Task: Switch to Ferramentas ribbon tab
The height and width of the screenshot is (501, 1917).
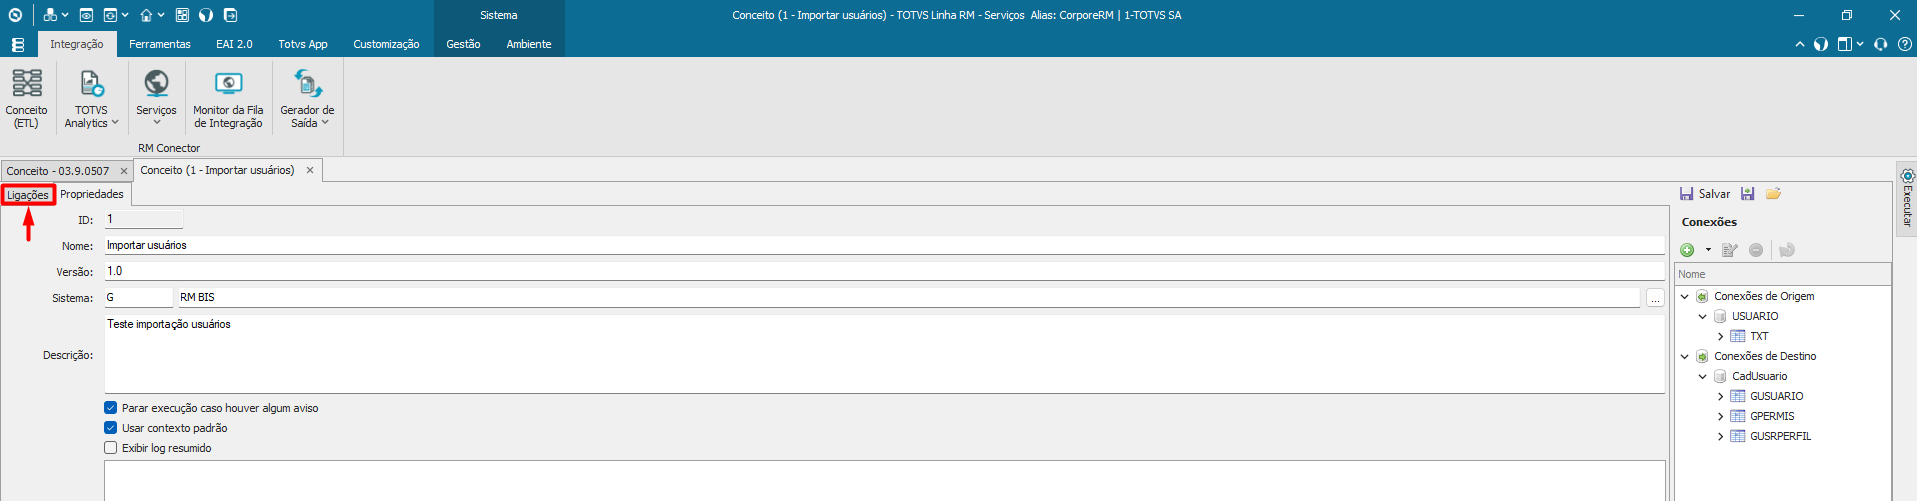Action: (x=160, y=44)
